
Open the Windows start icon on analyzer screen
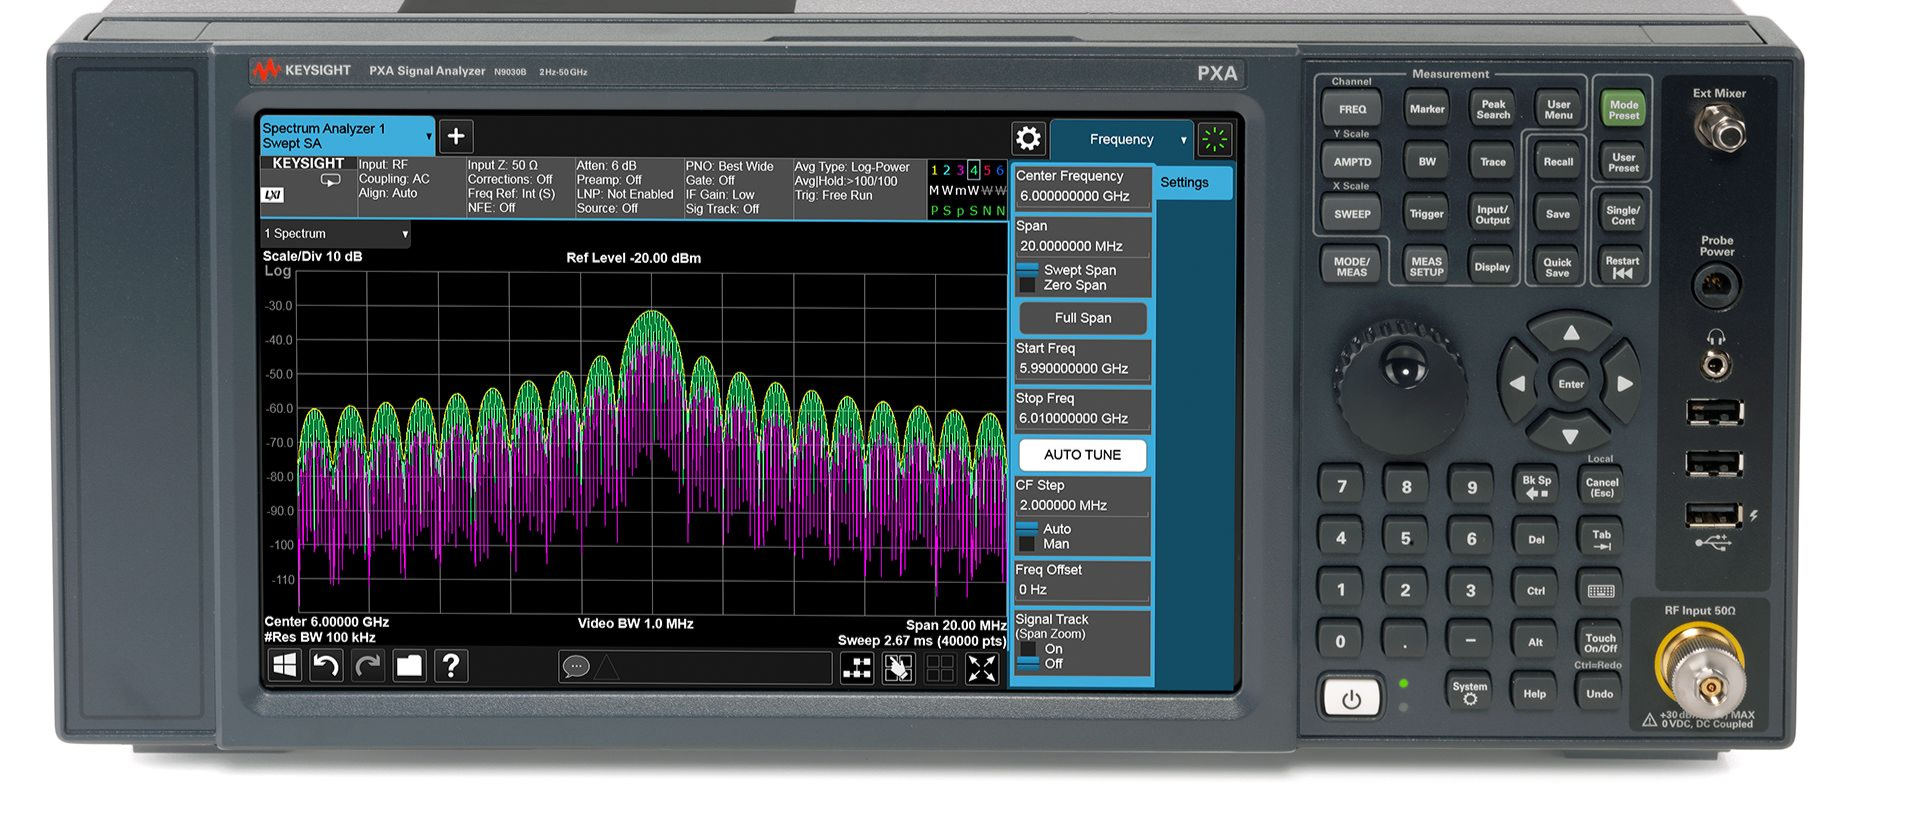point(285,666)
